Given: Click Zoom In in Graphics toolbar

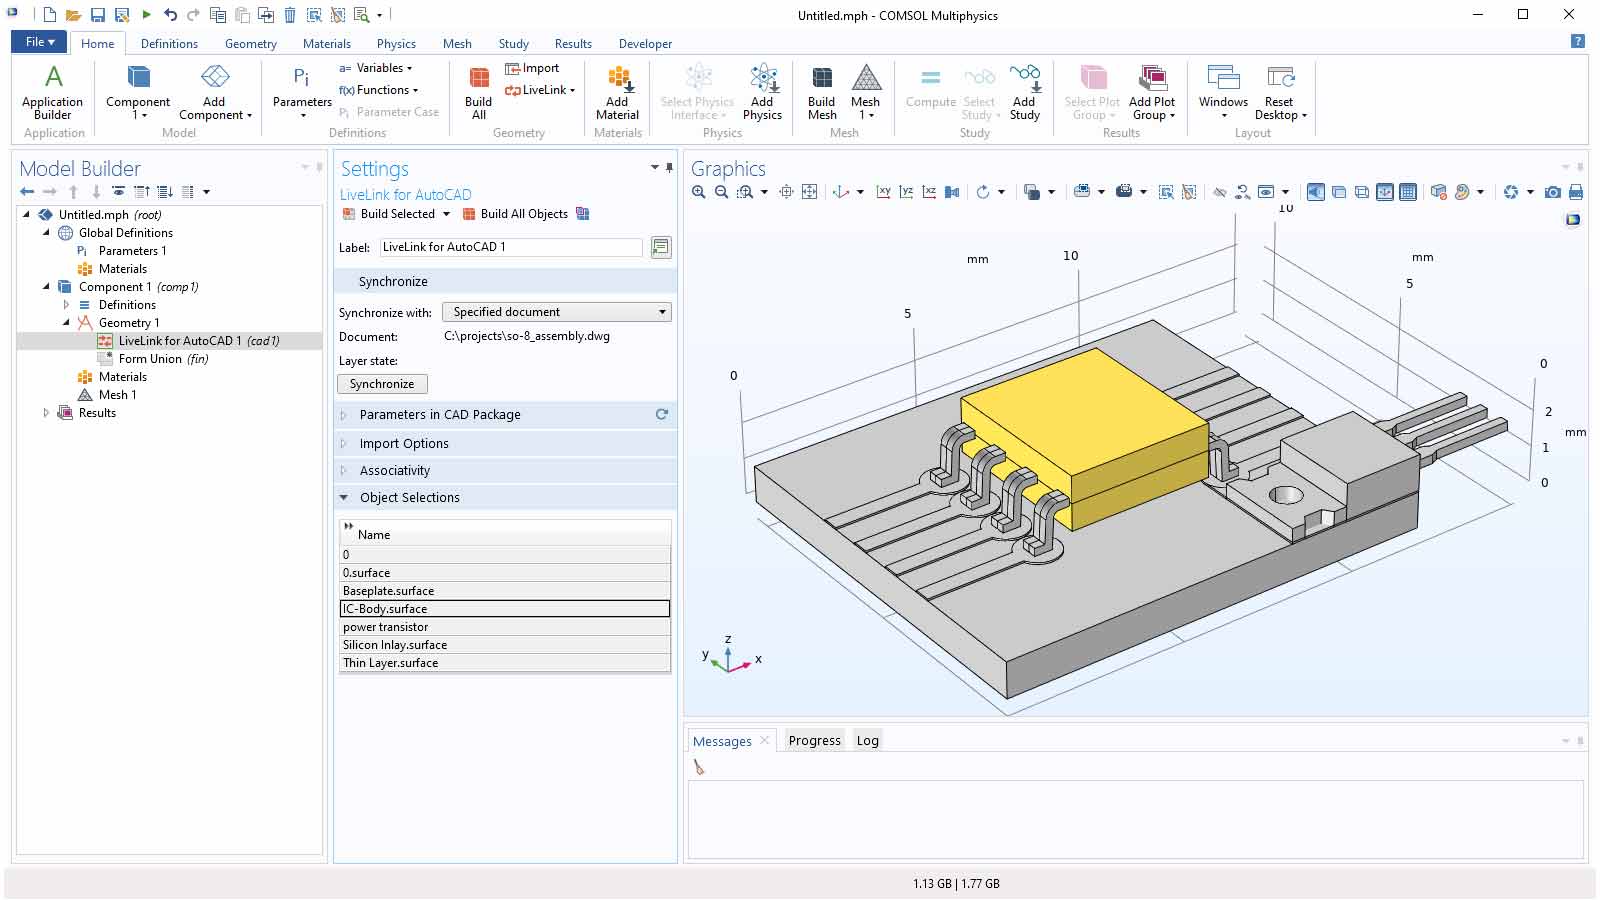Looking at the screenshot, I should pyautogui.click(x=698, y=192).
